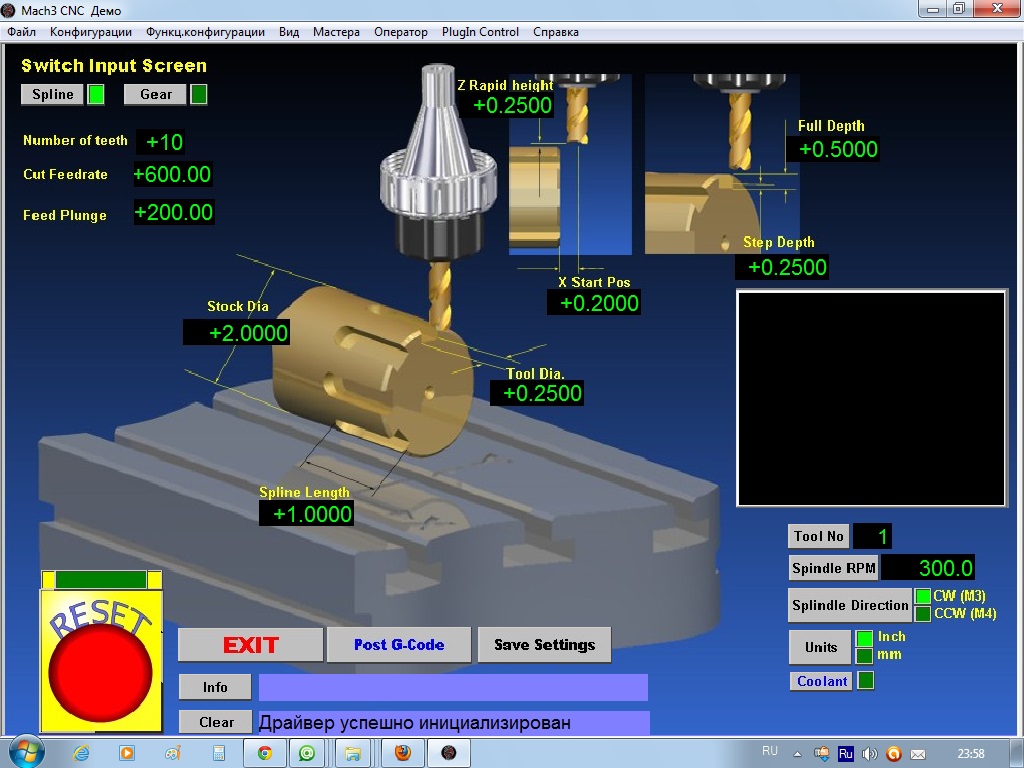Toggle the Gear mode LED
Viewport: 1024px width, 768px height.
tap(199, 94)
